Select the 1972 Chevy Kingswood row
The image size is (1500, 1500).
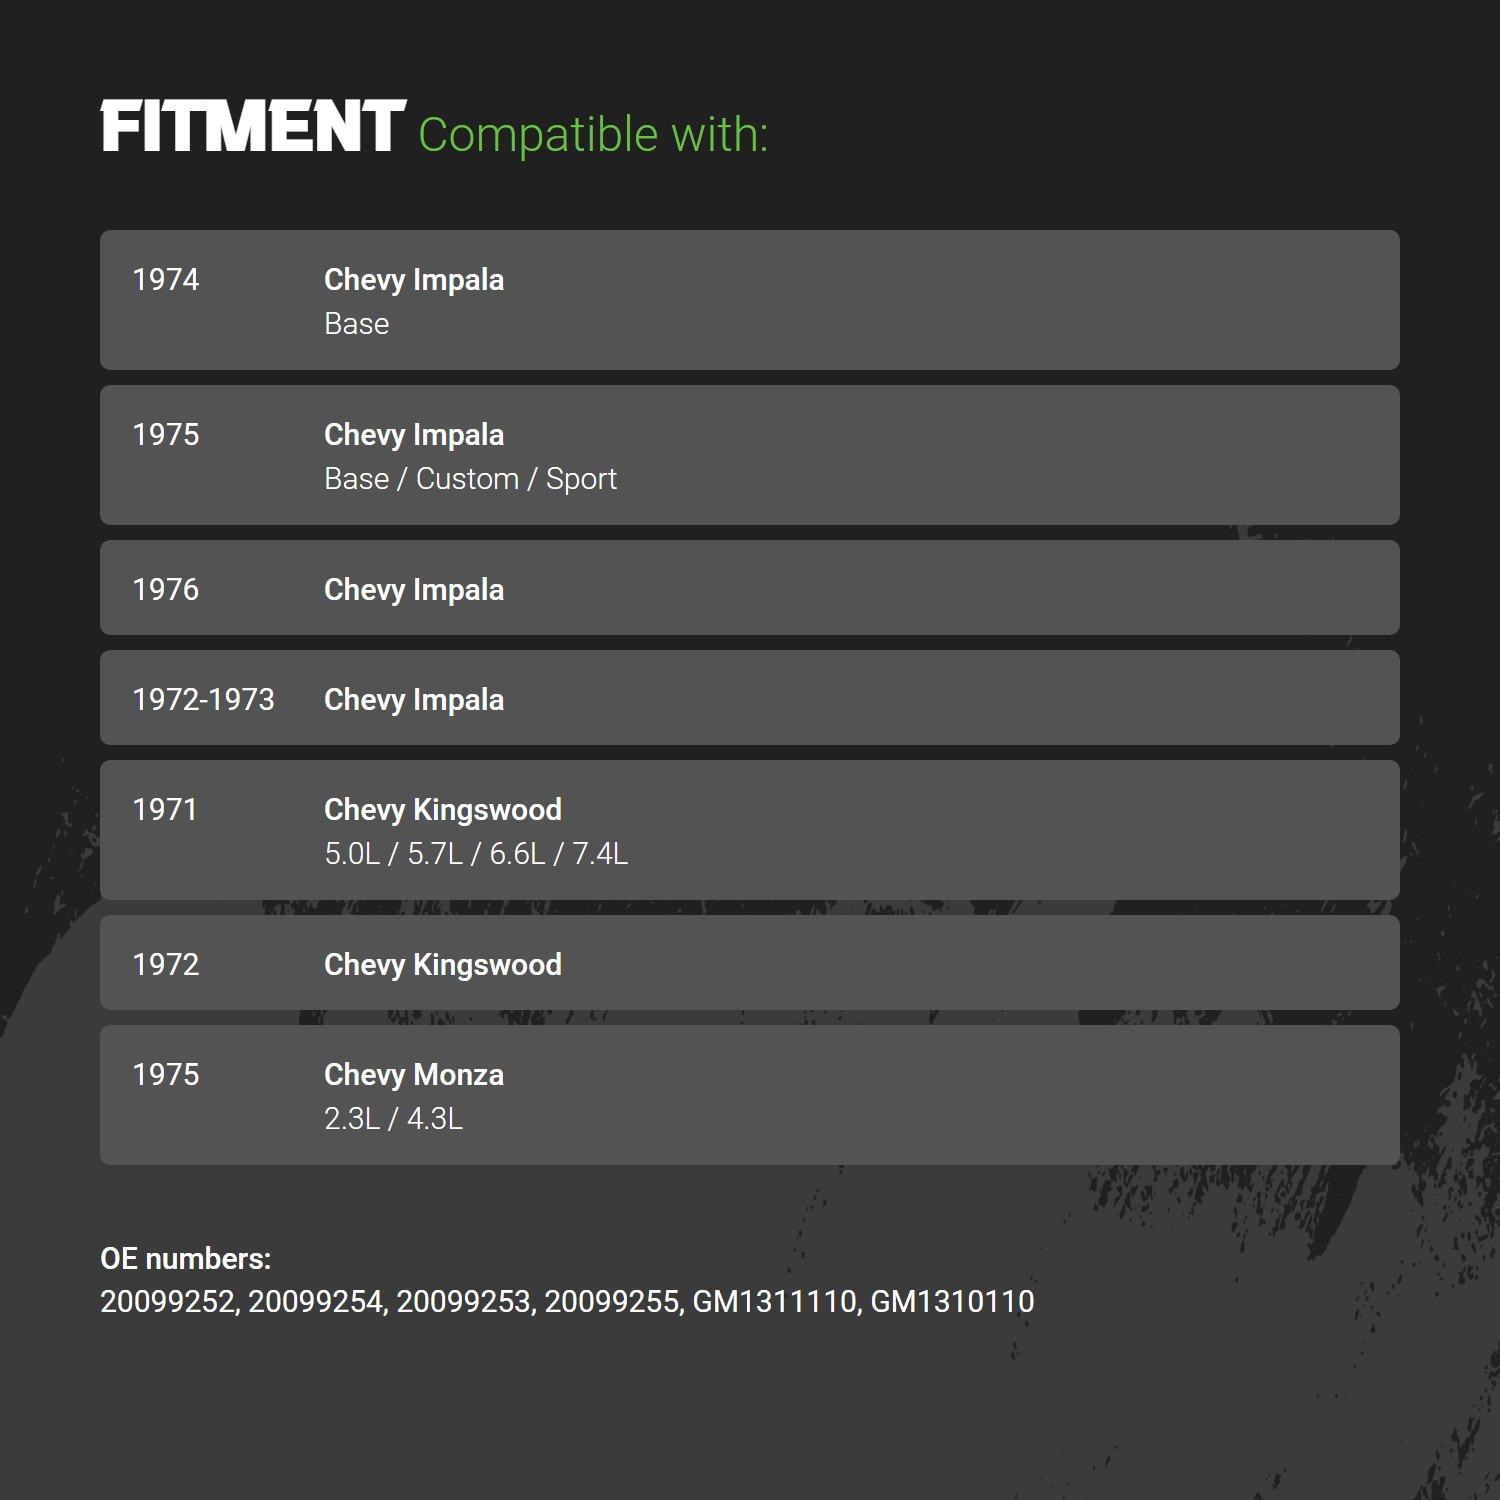point(750,963)
